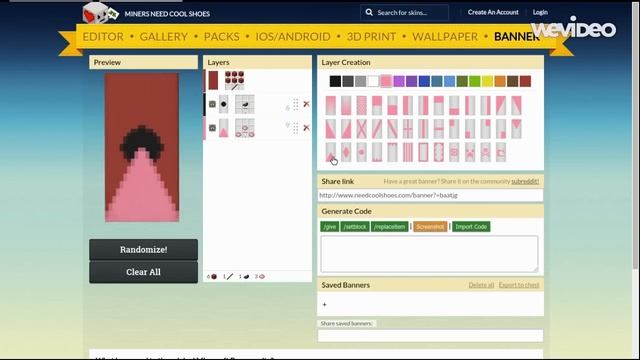
Task: Click the Import Code button
Action: 471,227
